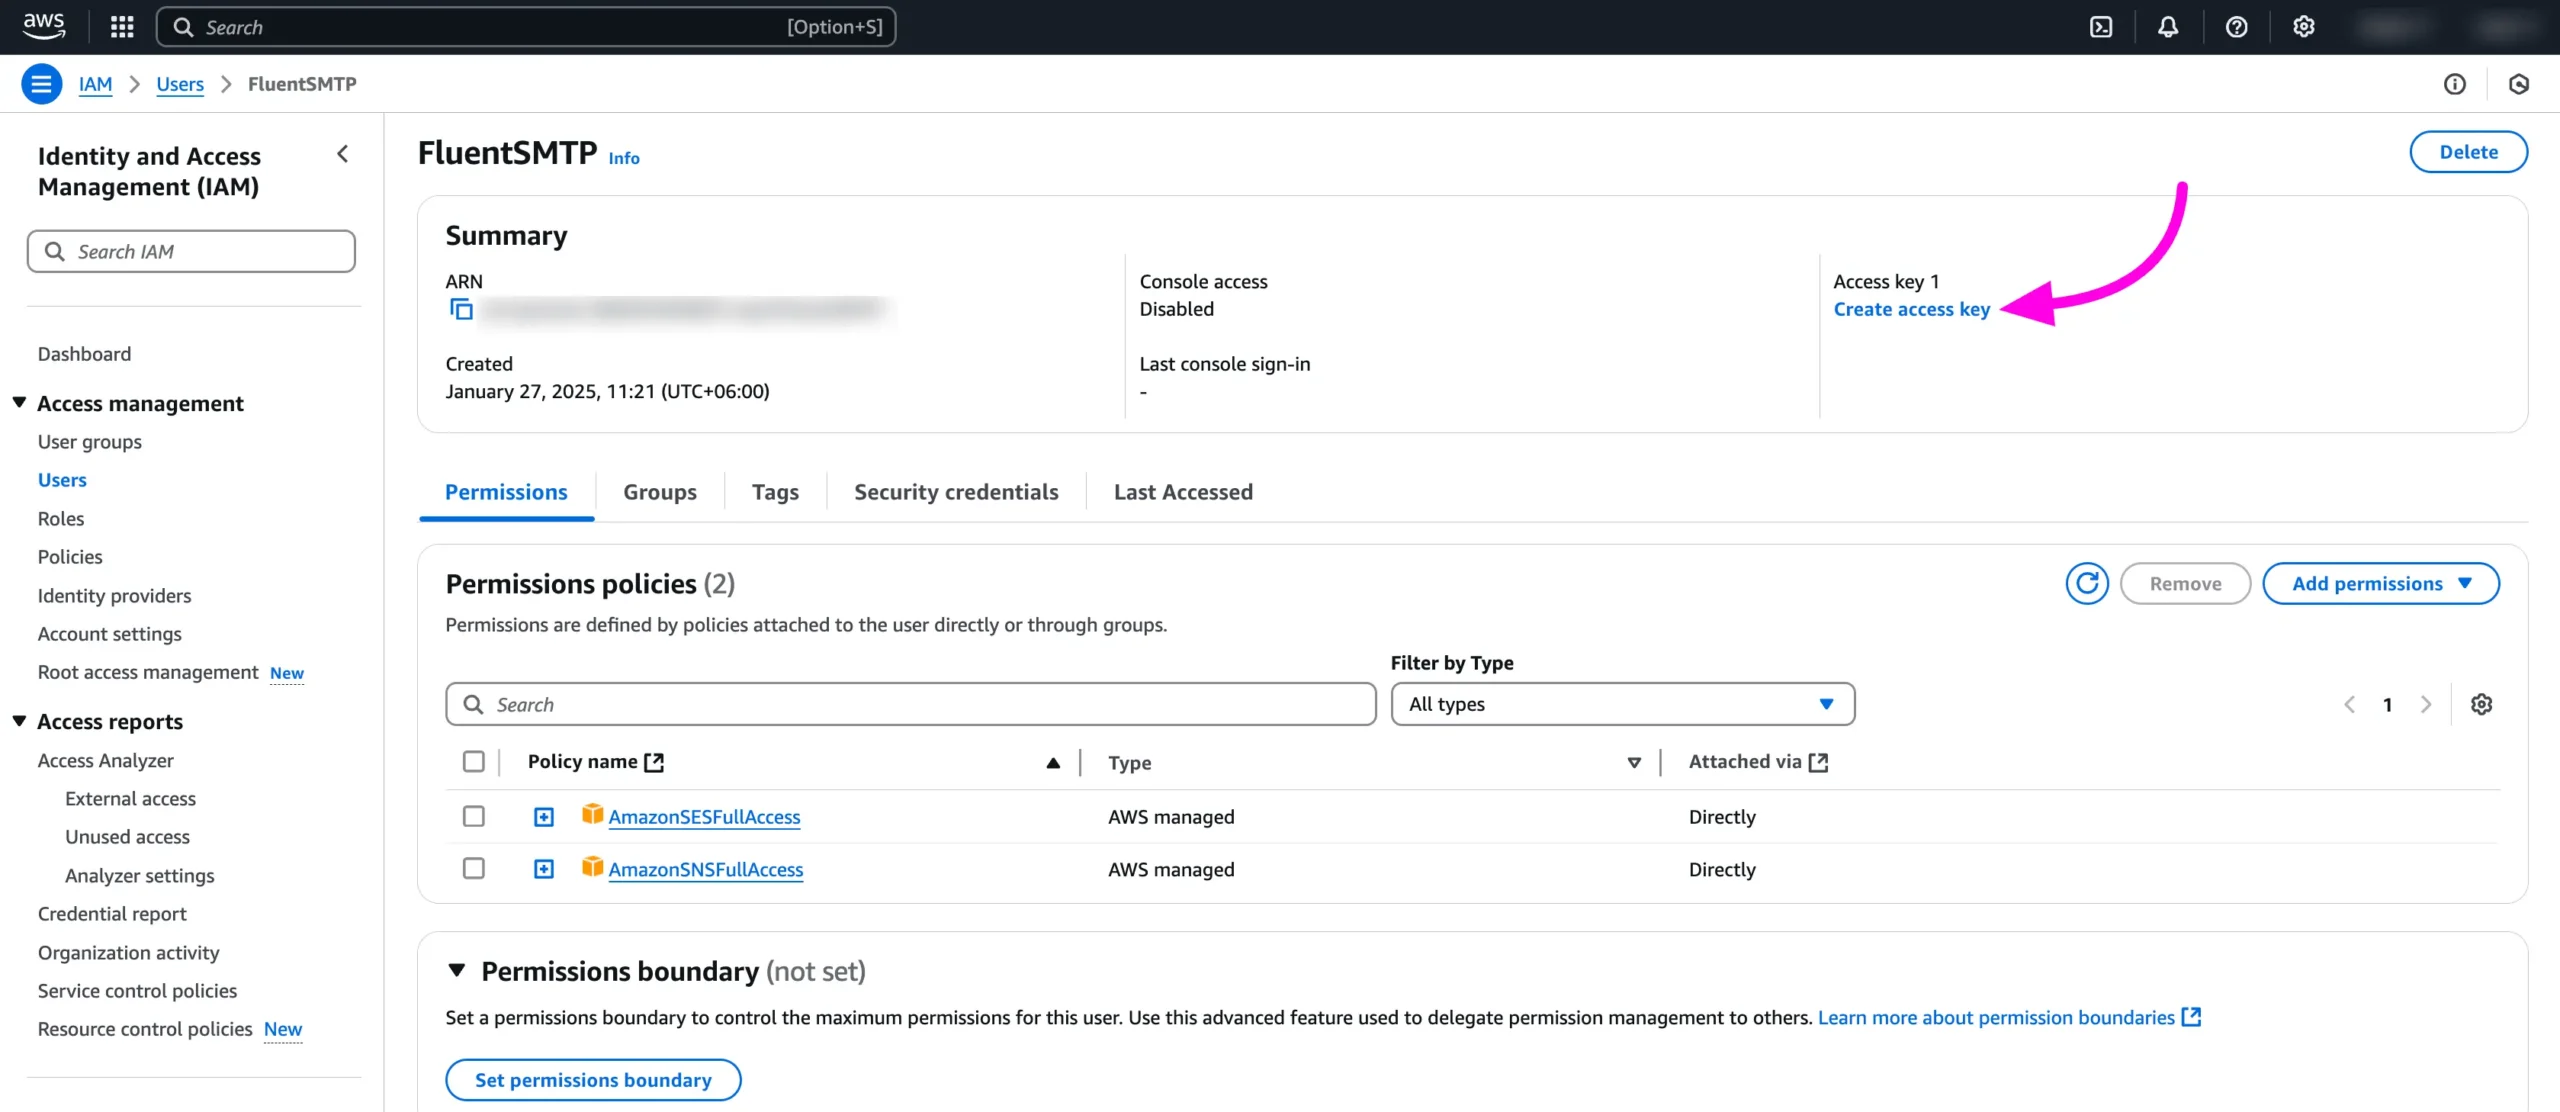Open the help question mark icon

[2236, 27]
